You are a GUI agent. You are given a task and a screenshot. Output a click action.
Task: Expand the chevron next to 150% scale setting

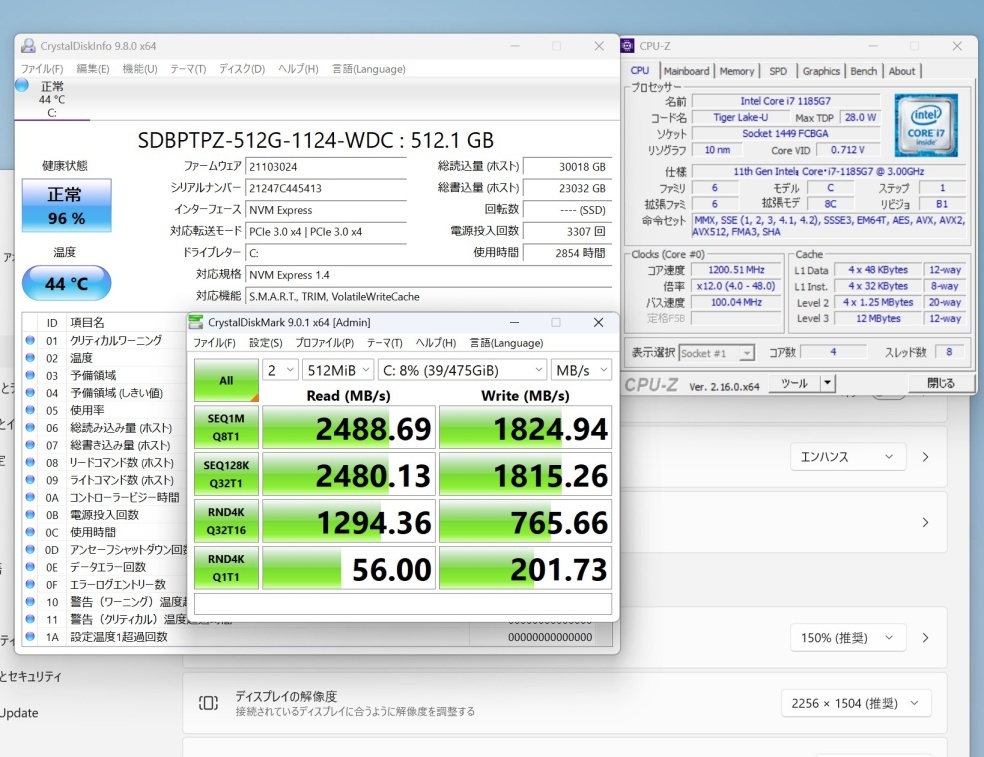click(x=926, y=638)
